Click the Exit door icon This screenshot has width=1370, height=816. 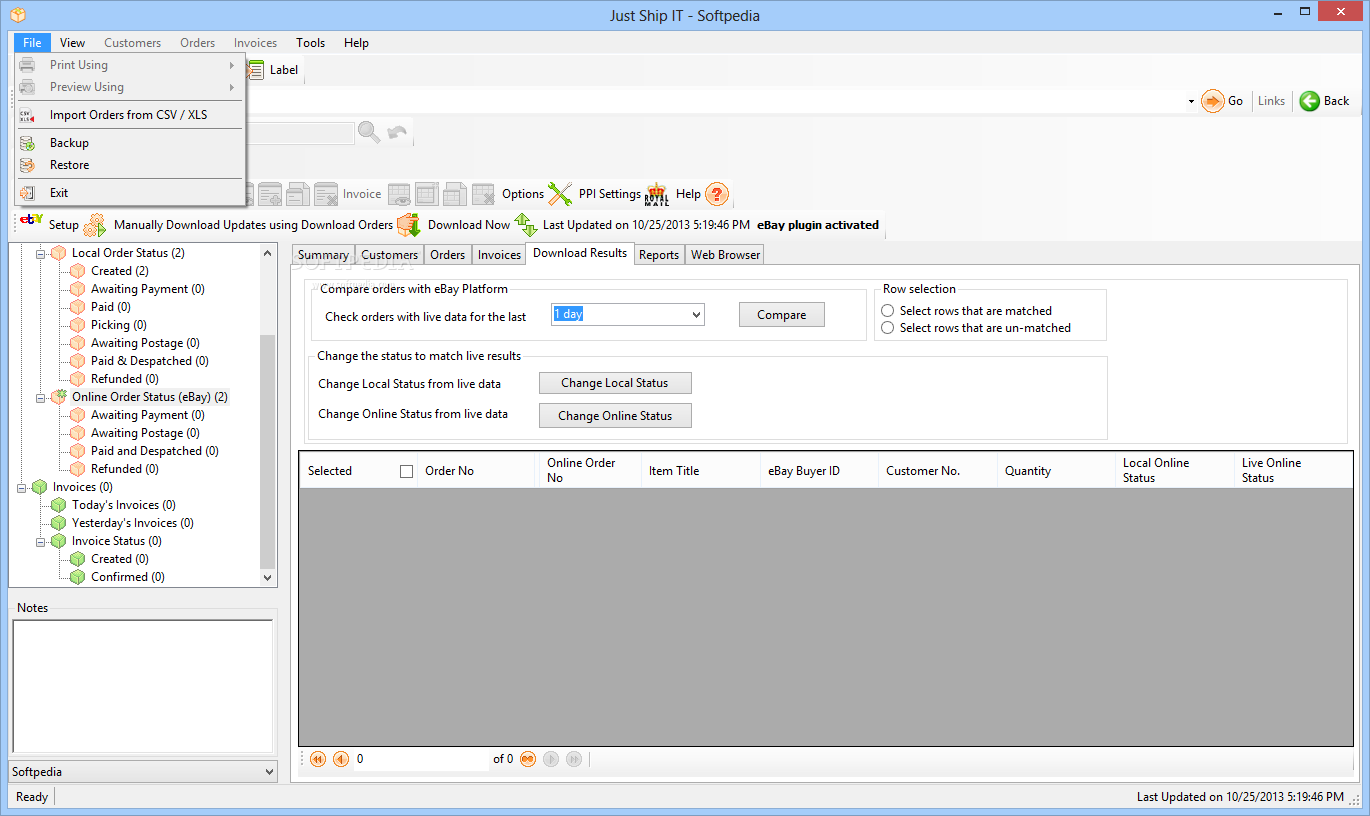pos(28,193)
